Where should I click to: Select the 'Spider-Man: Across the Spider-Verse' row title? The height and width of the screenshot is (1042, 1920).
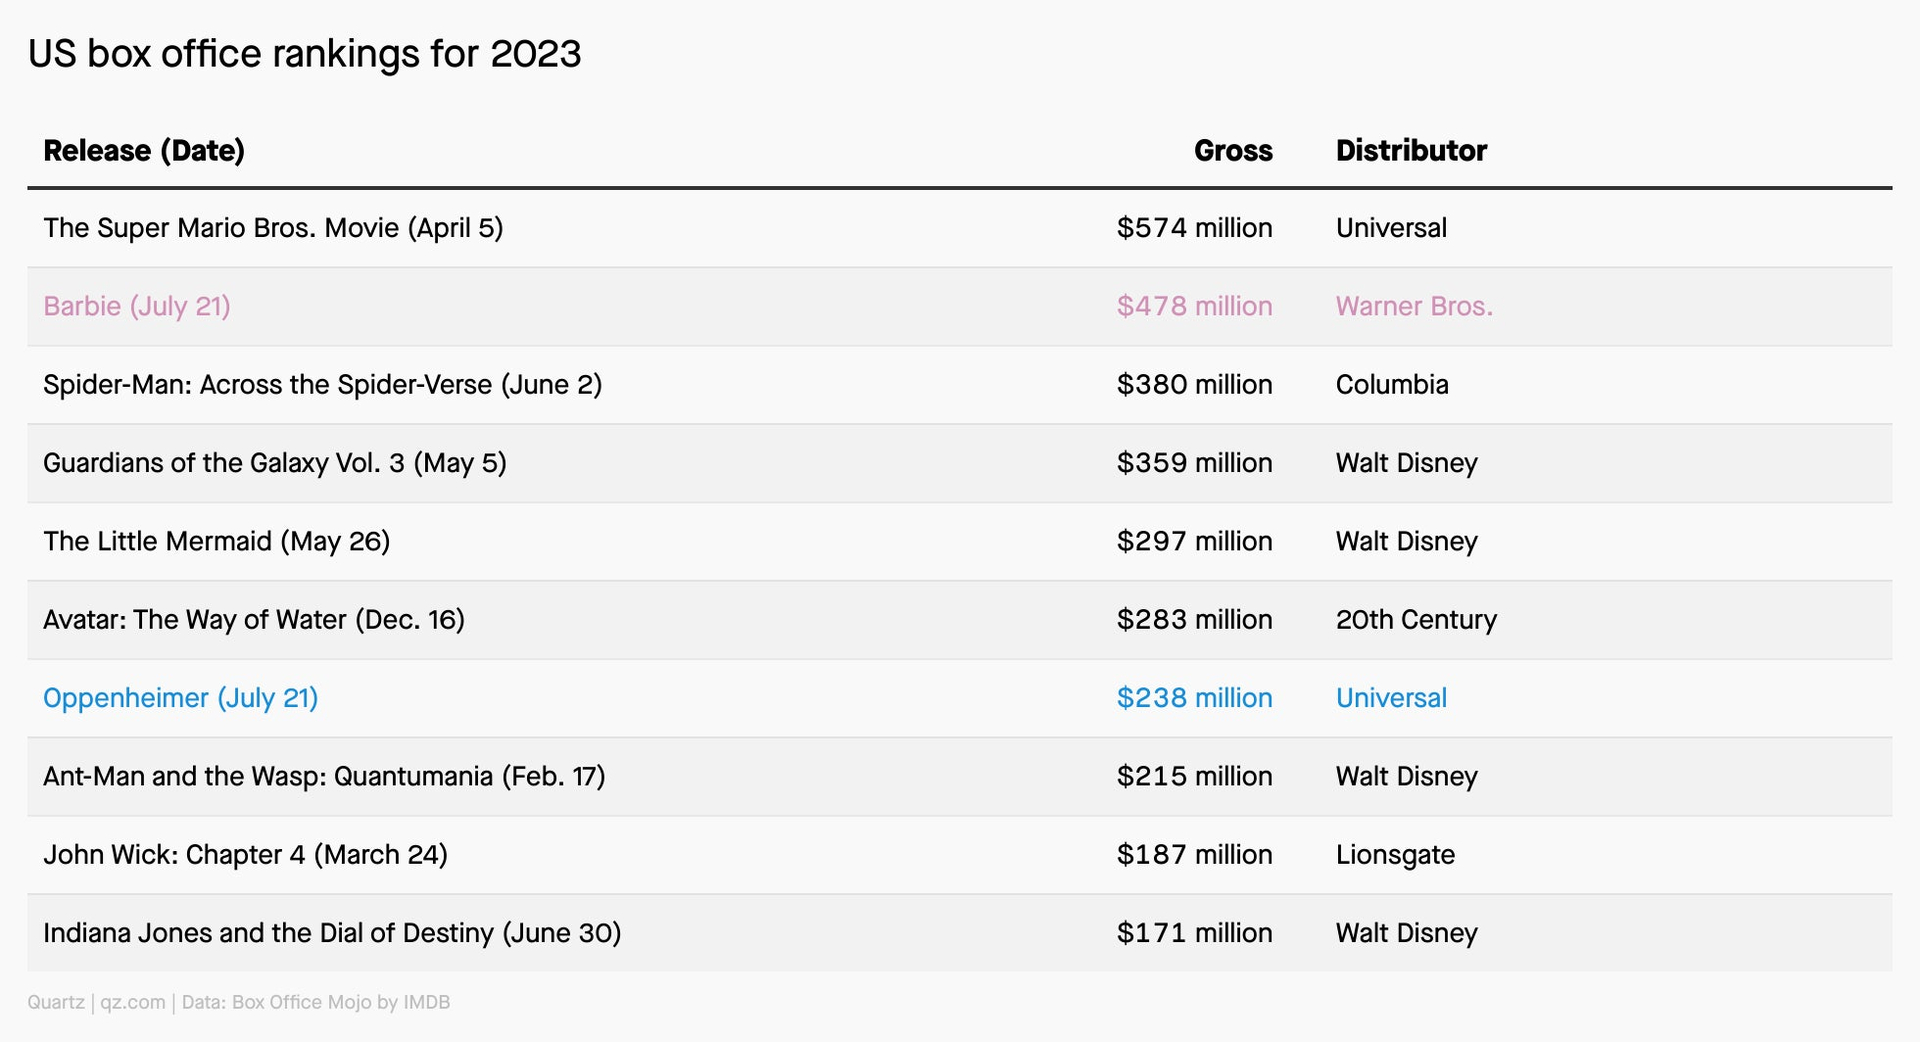click(323, 385)
